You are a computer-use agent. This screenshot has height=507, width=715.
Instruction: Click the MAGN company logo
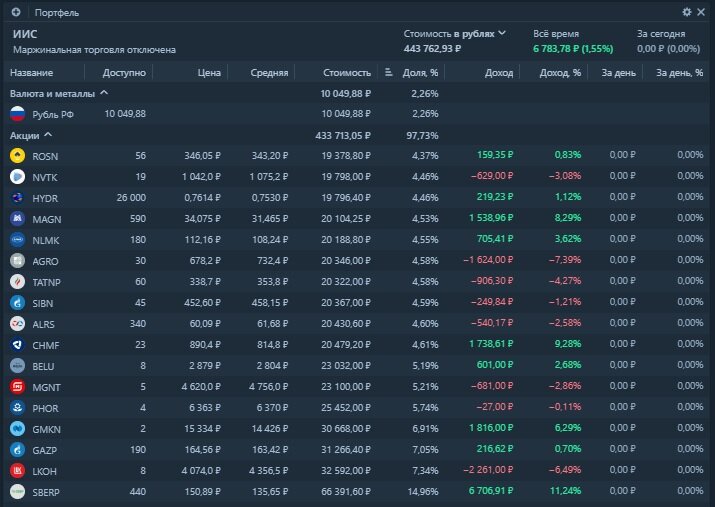(17, 219)
